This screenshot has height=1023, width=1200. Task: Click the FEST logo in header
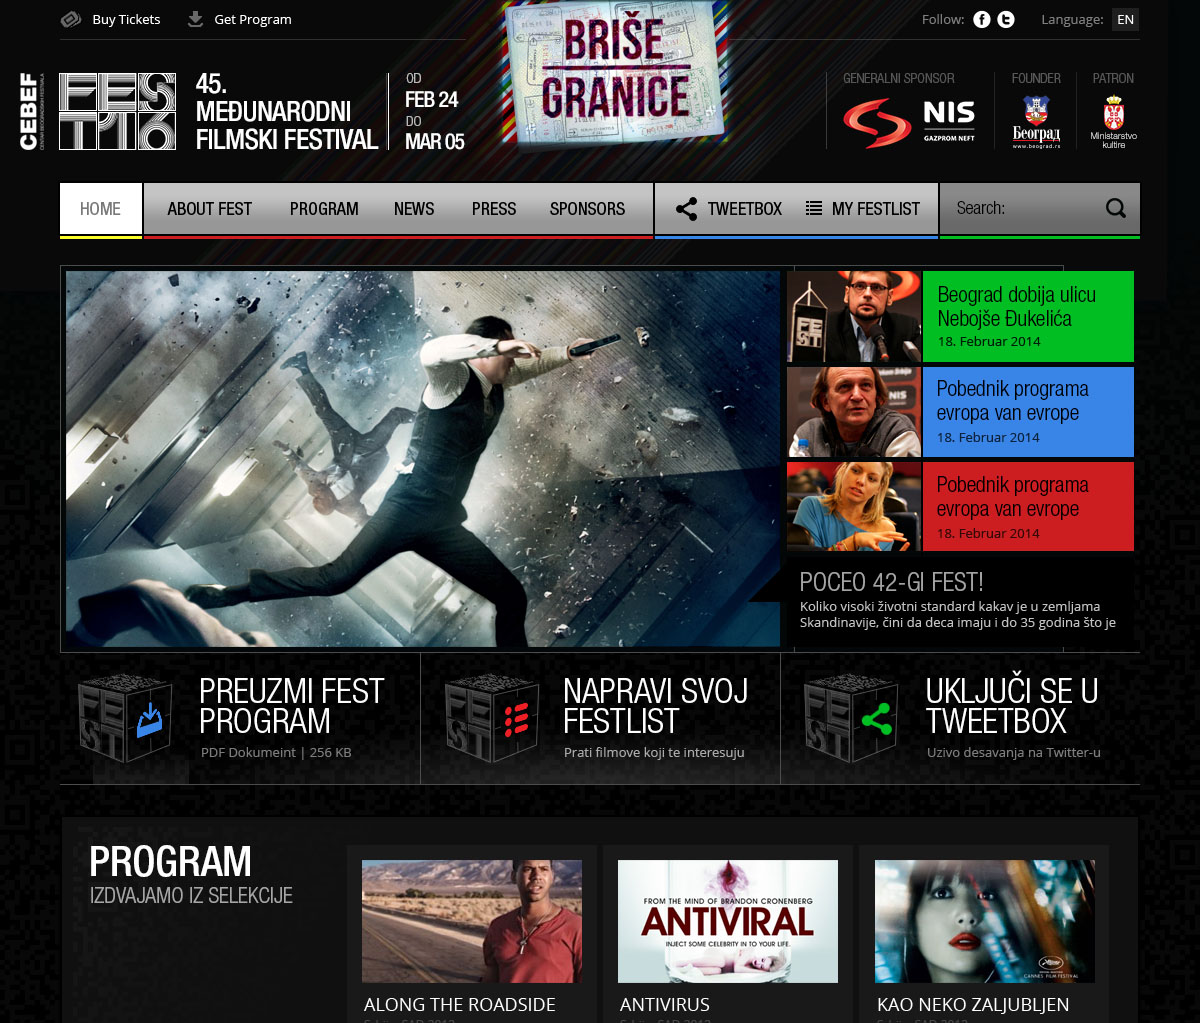tap(117, 111)
